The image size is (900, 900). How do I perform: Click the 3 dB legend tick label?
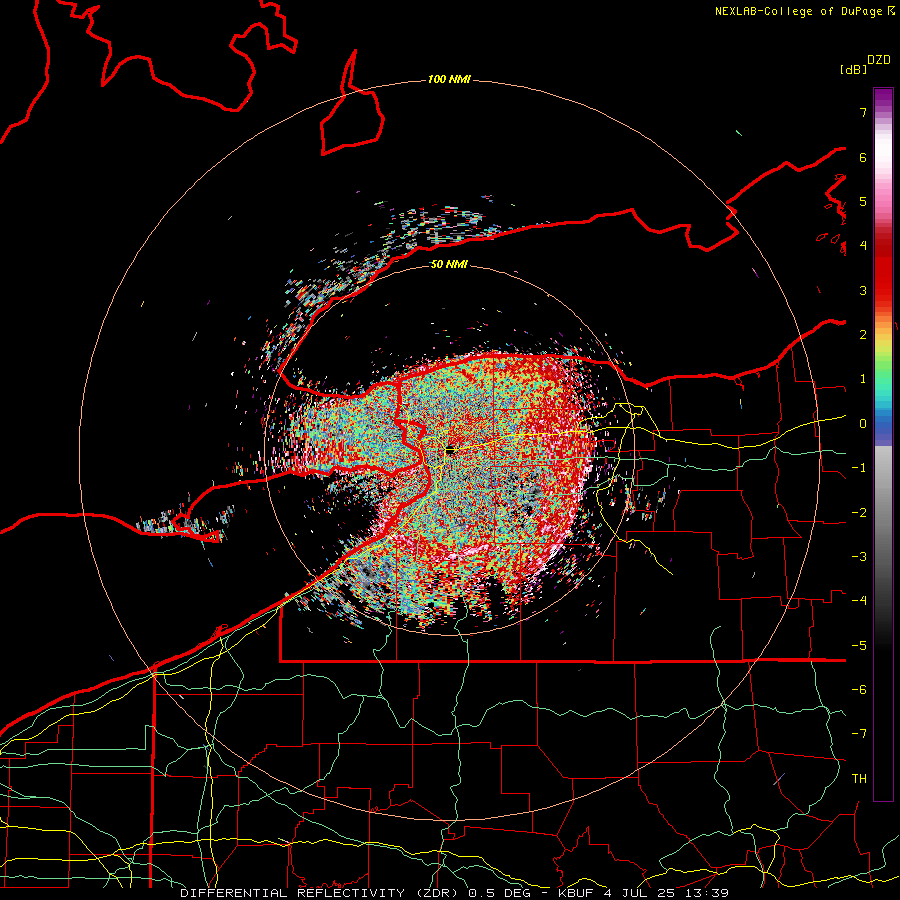pos(863,290)
